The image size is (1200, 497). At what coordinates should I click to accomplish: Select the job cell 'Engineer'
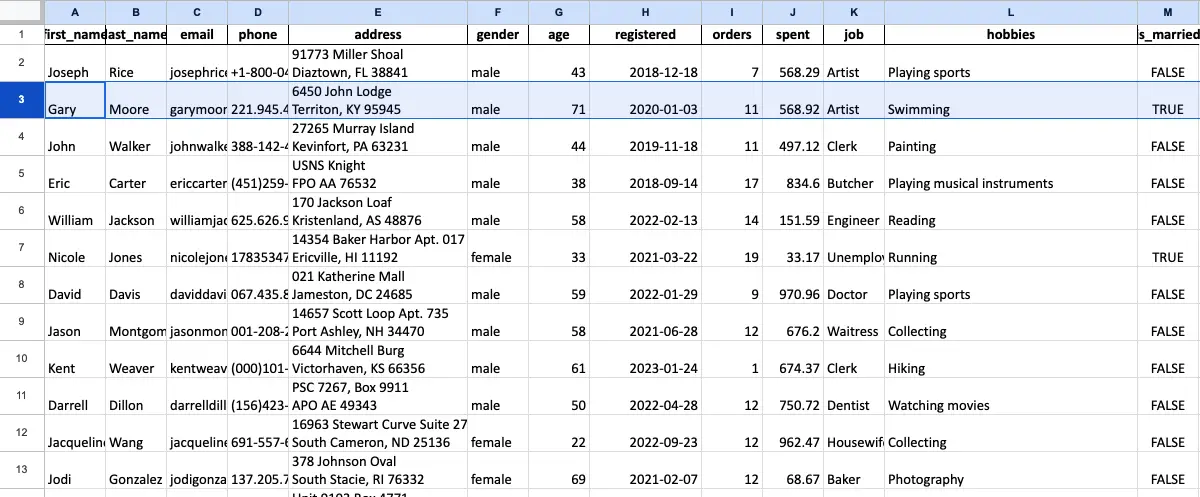pos(854,211)
